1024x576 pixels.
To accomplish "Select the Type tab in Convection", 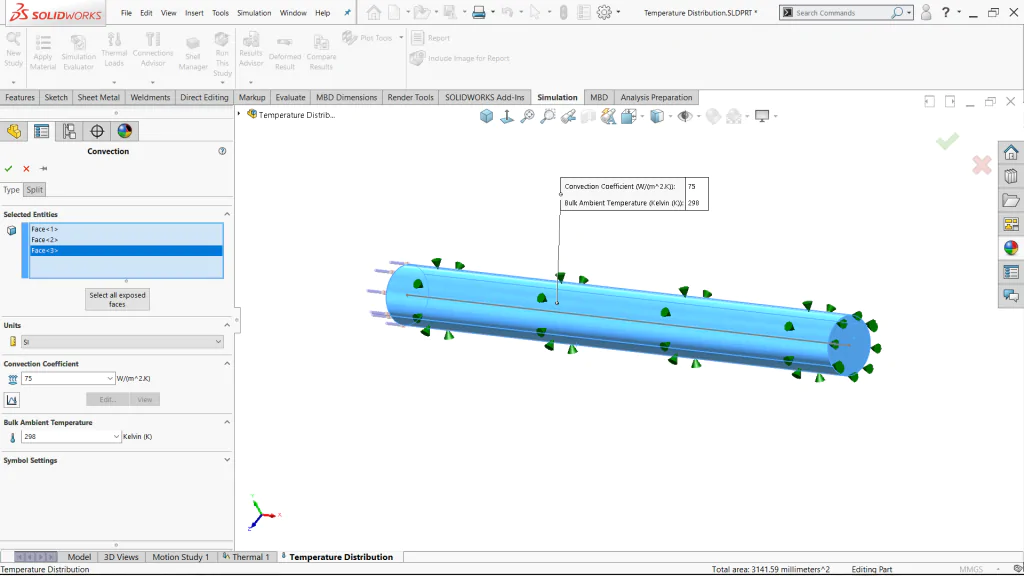I will [x=11, y=189].
